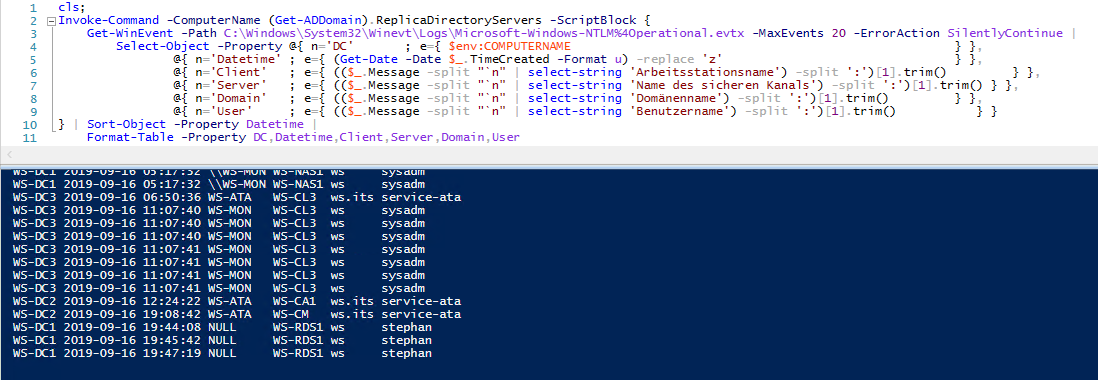Click the SilentlyContinue value
The width and height of the screenshot is (1098, 380).
(x=1005, y=33)
